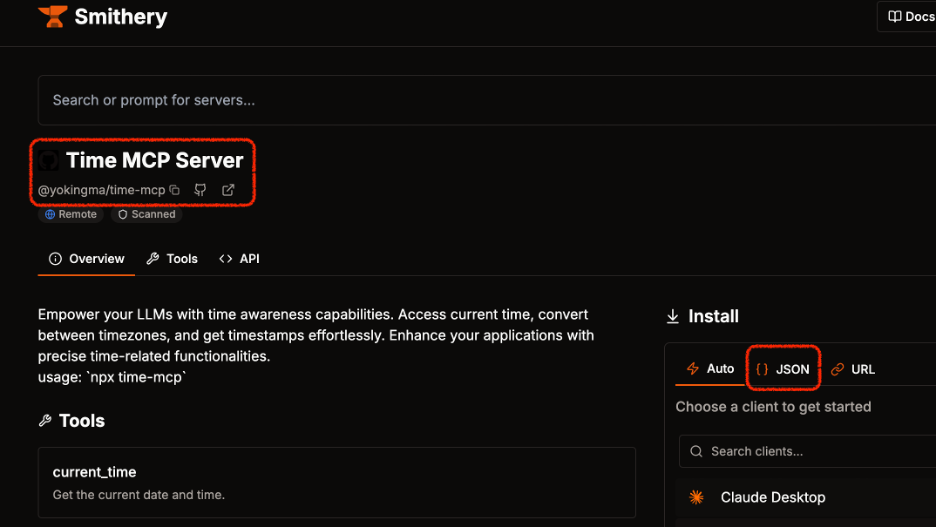
Task: Click the GitHub avatar beside Time MCP Server
Action: coord(48,160)
